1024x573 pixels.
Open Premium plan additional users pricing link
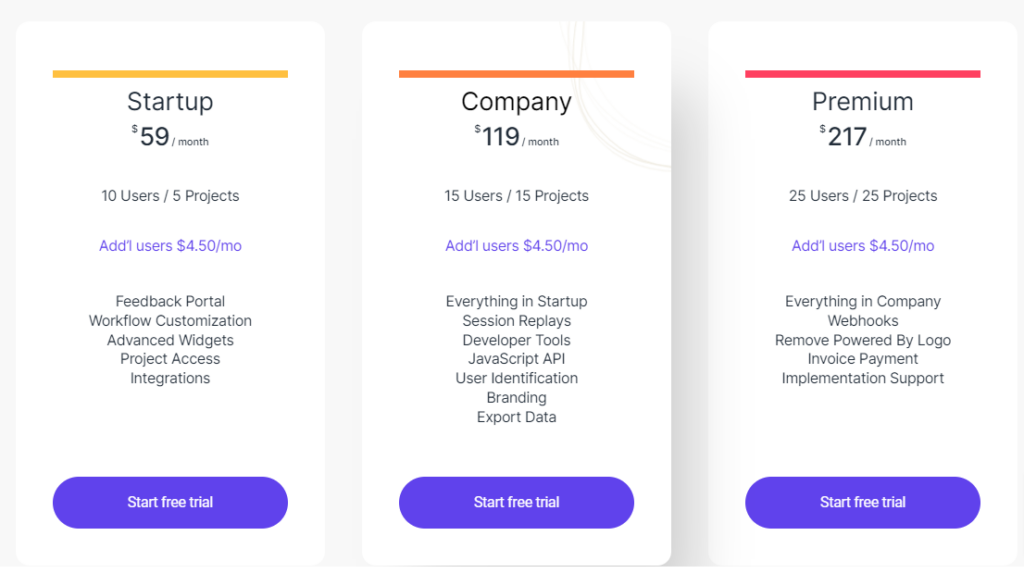pos(862,246)
